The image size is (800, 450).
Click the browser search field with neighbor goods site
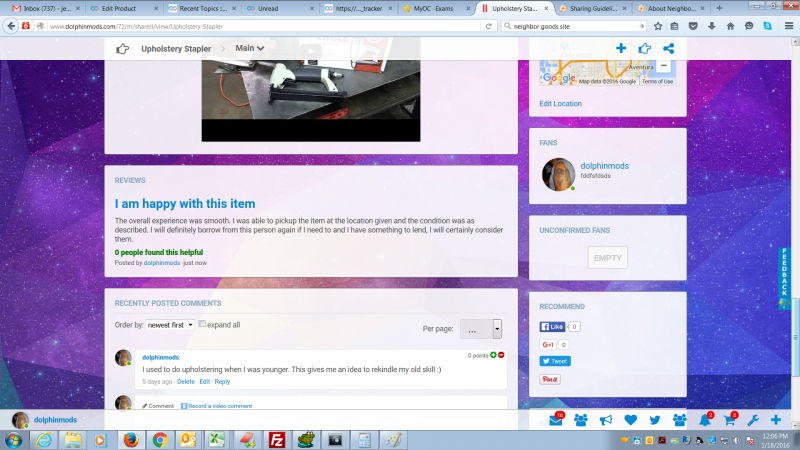574,26
